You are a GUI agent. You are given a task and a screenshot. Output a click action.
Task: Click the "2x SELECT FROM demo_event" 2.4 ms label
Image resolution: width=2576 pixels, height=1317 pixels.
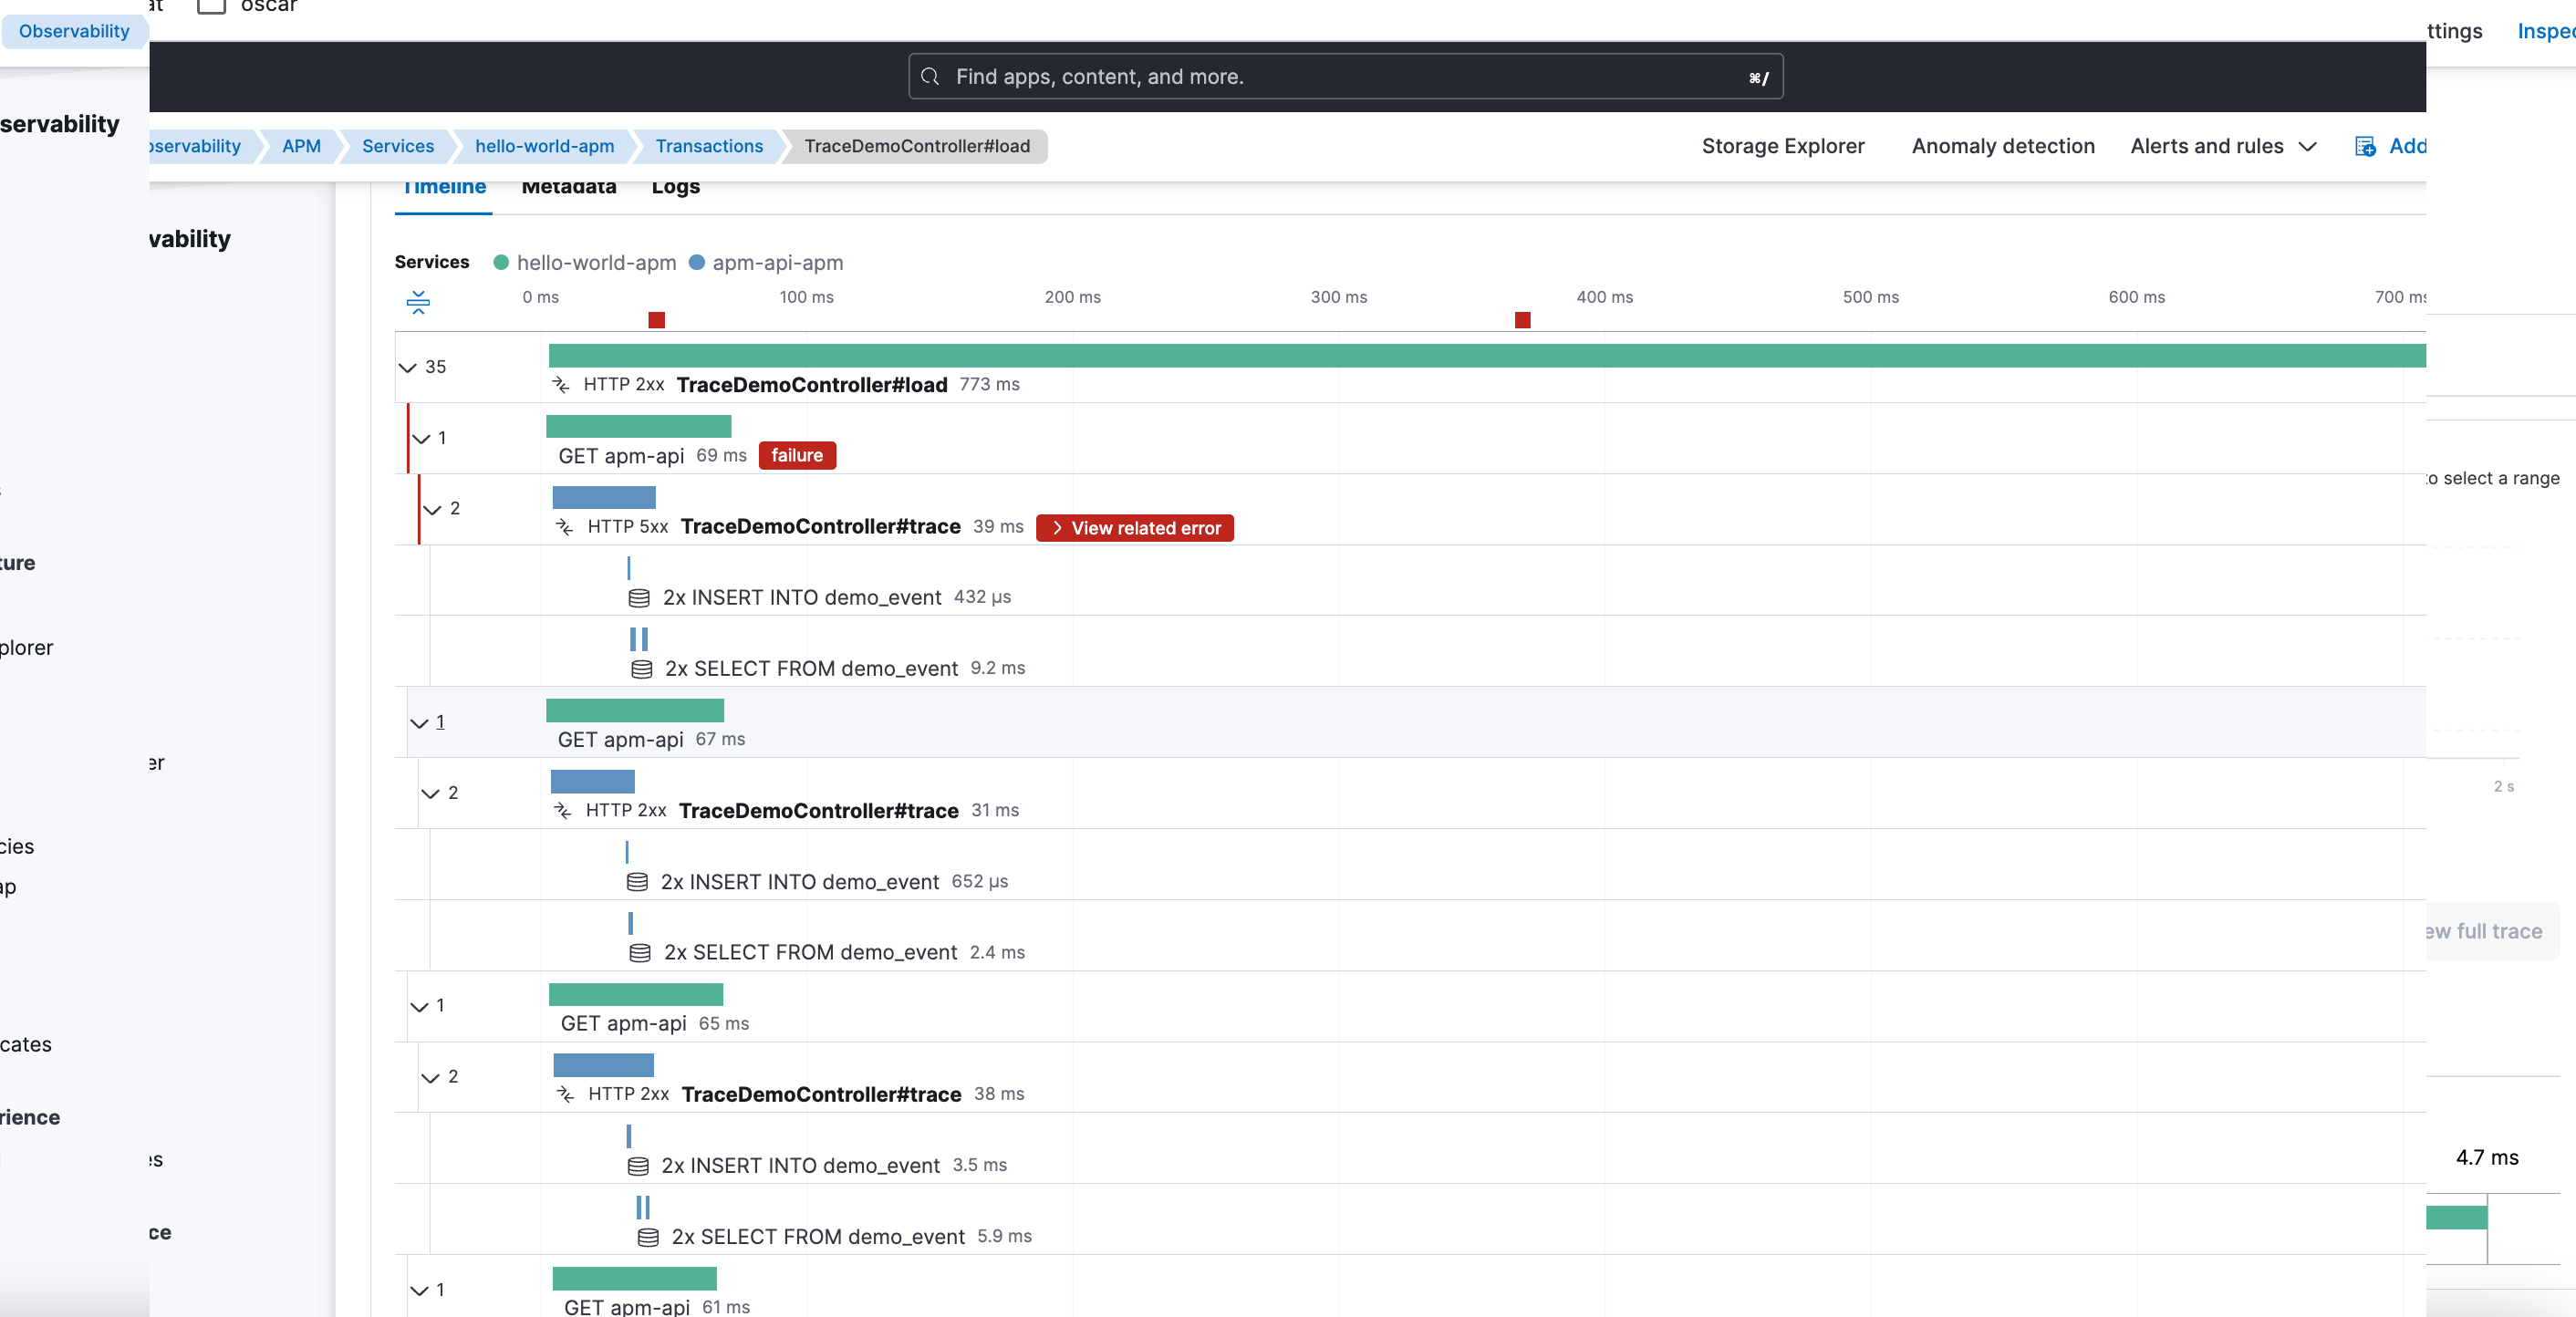point(811,953)
